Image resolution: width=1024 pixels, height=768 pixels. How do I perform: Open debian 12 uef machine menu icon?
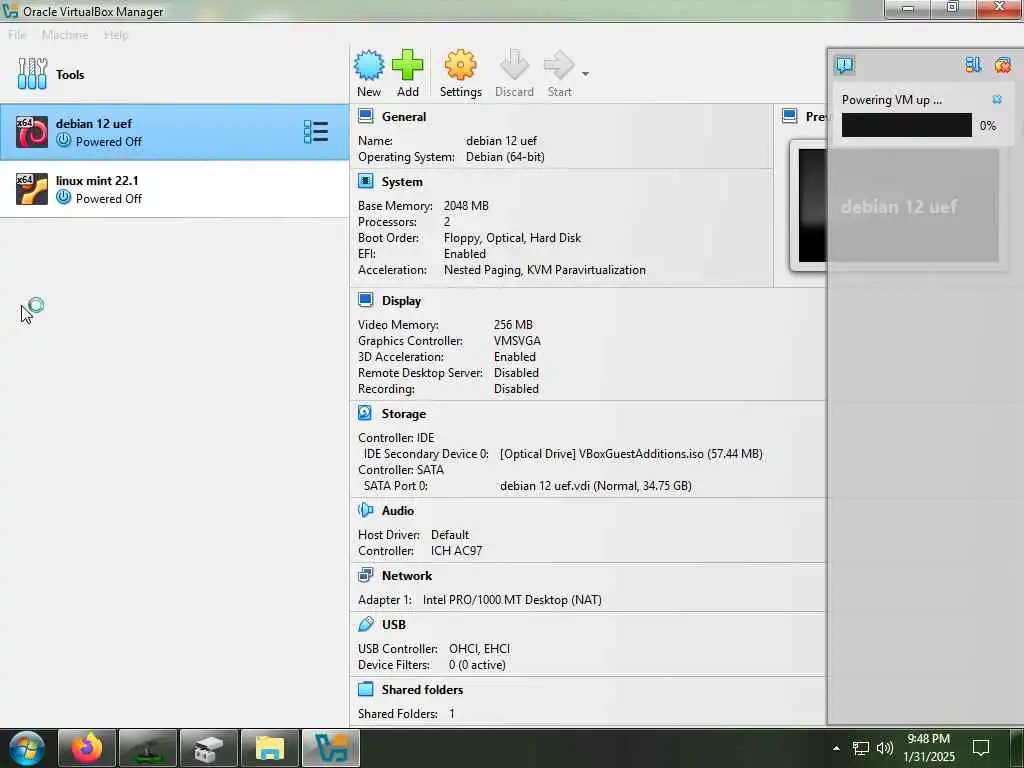pyautogui.click(x=316, y=132)
